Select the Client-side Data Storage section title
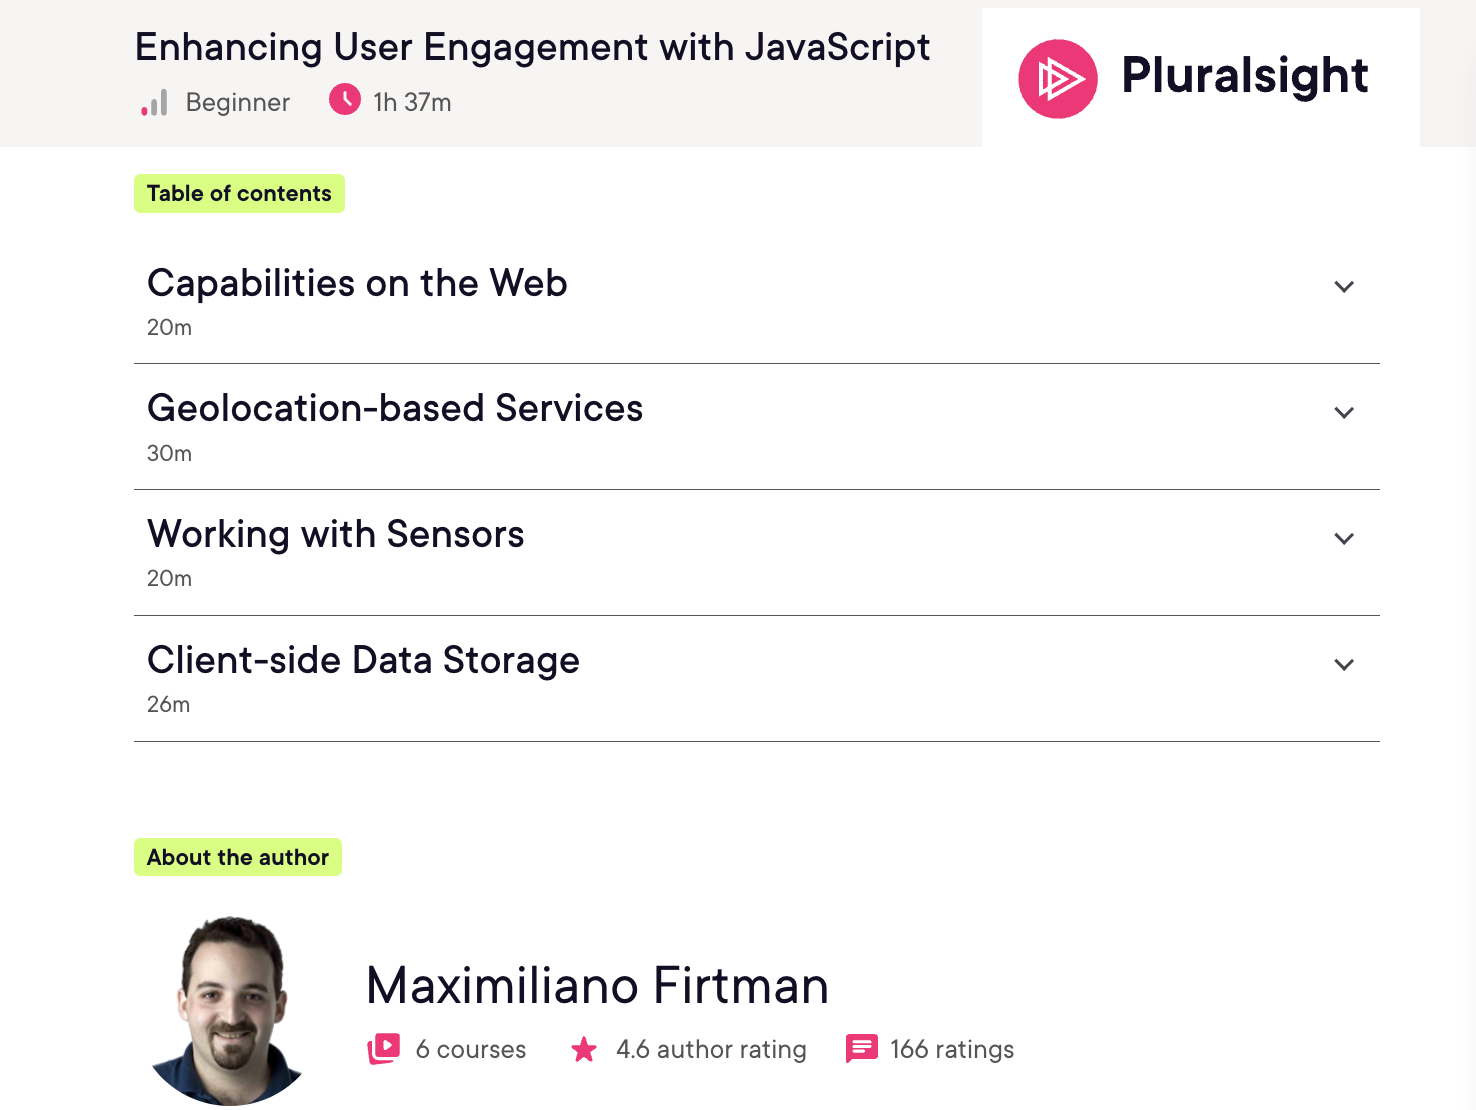Viewport: 1476px width, 1110px height. point(363,660)
